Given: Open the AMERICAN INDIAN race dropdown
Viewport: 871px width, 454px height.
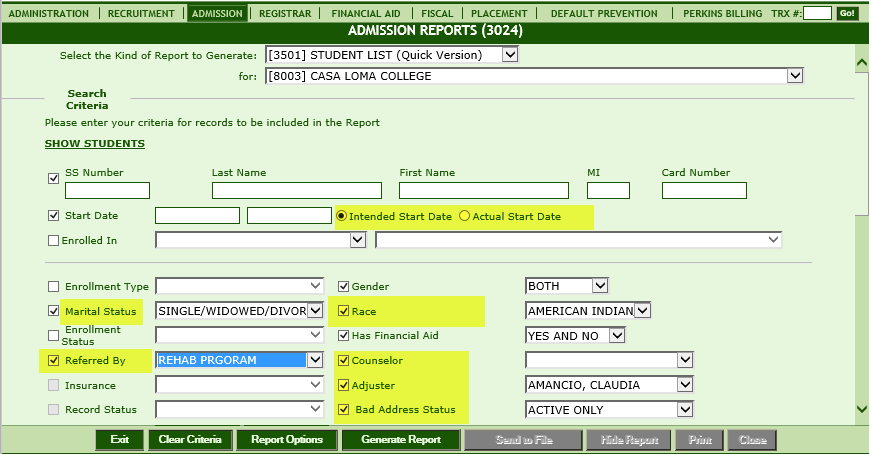Looking at the screenshot, I should (588, 311).
